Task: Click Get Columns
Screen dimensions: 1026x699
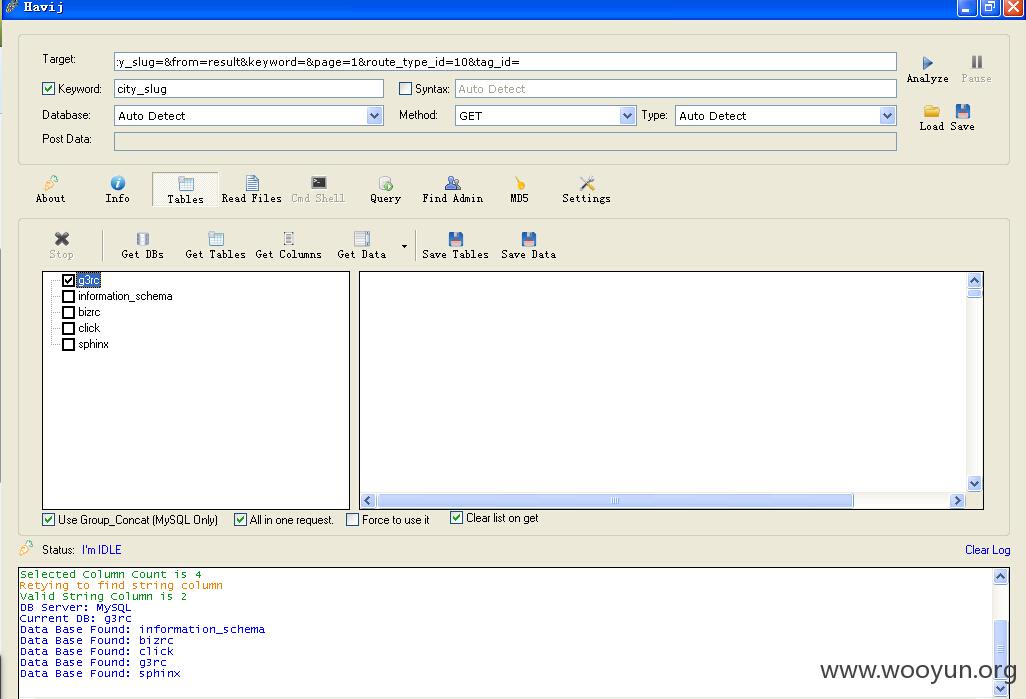Action: point(289,245)
